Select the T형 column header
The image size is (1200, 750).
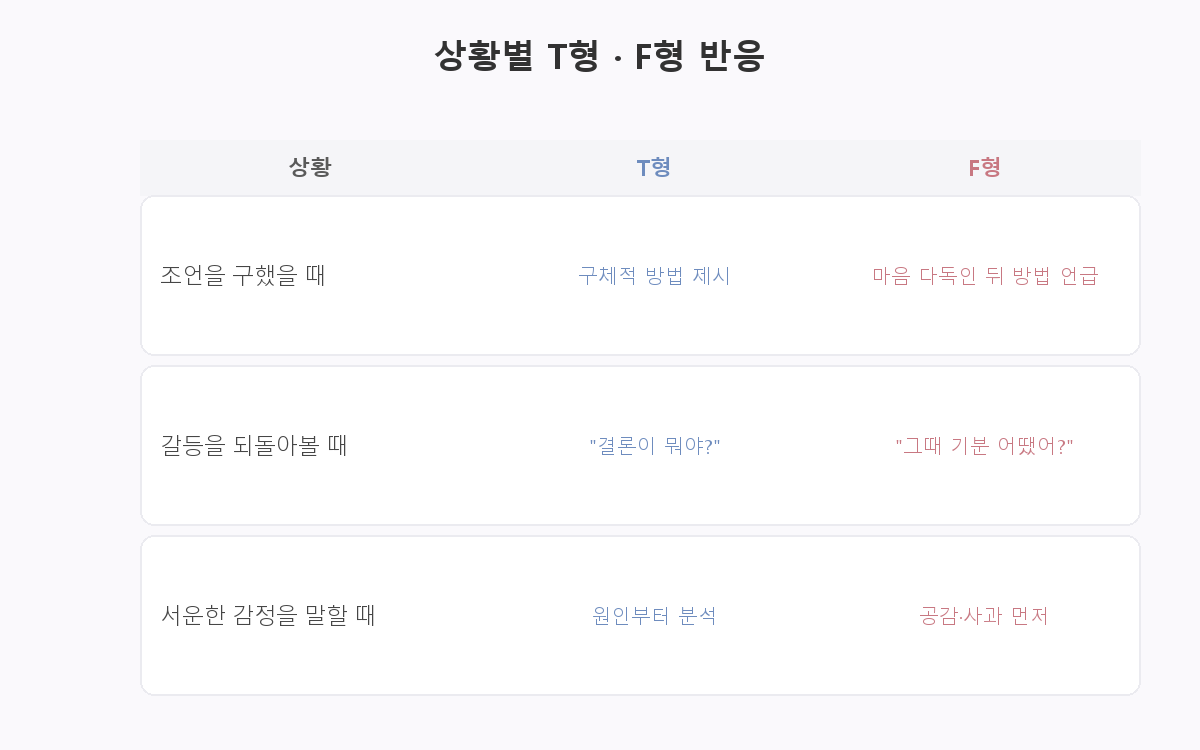click(x=654, y=167)
